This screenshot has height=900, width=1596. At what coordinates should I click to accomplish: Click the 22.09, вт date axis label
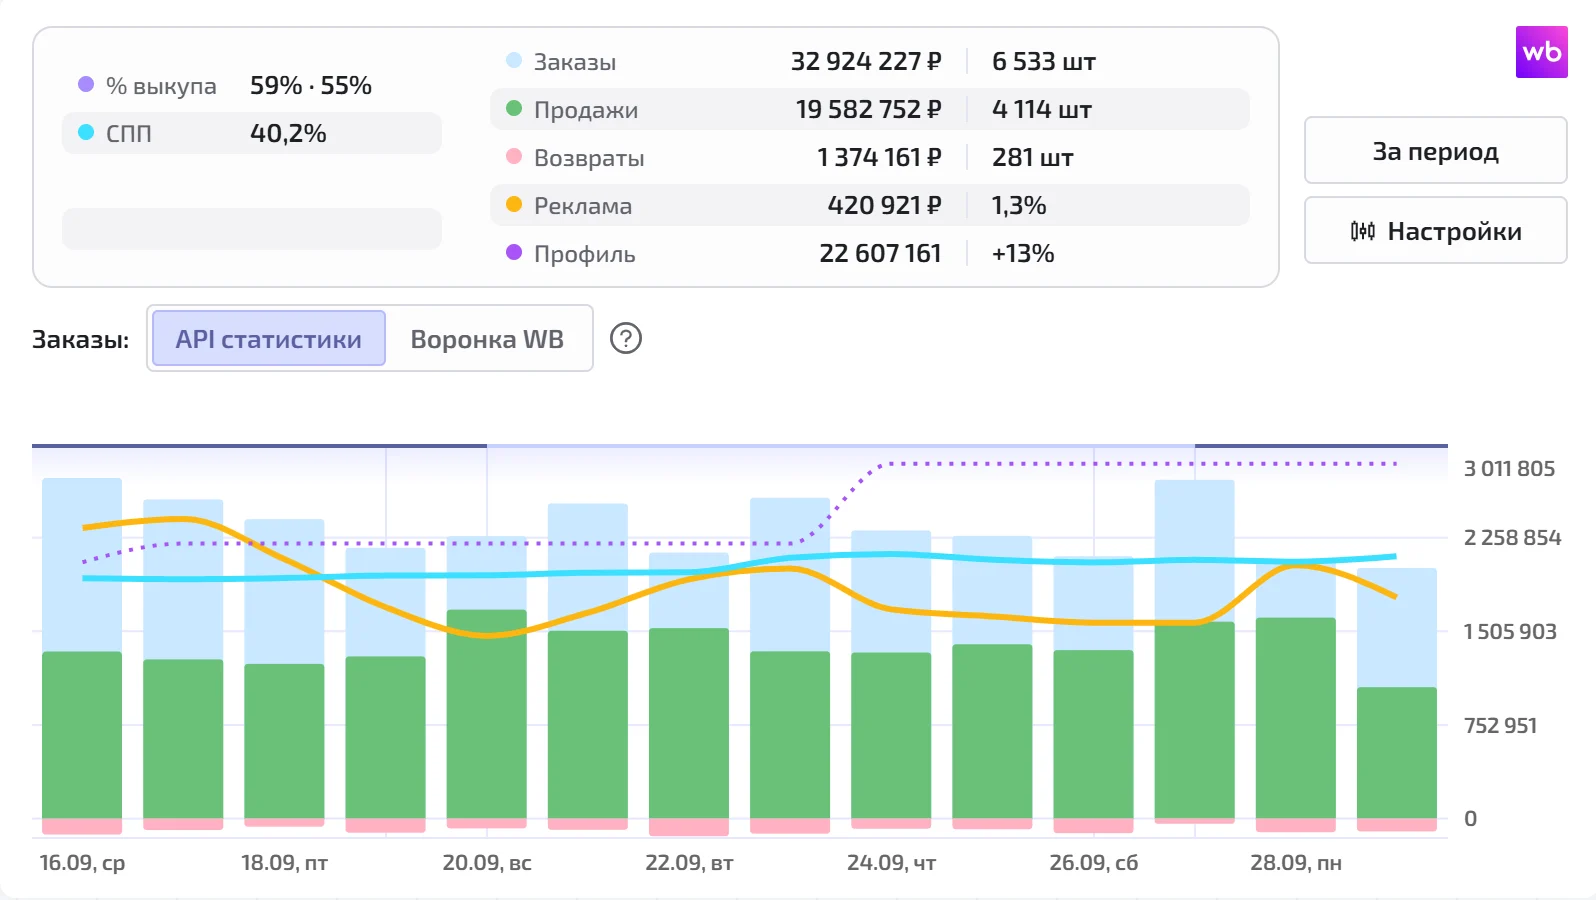[x=689, y=862]
